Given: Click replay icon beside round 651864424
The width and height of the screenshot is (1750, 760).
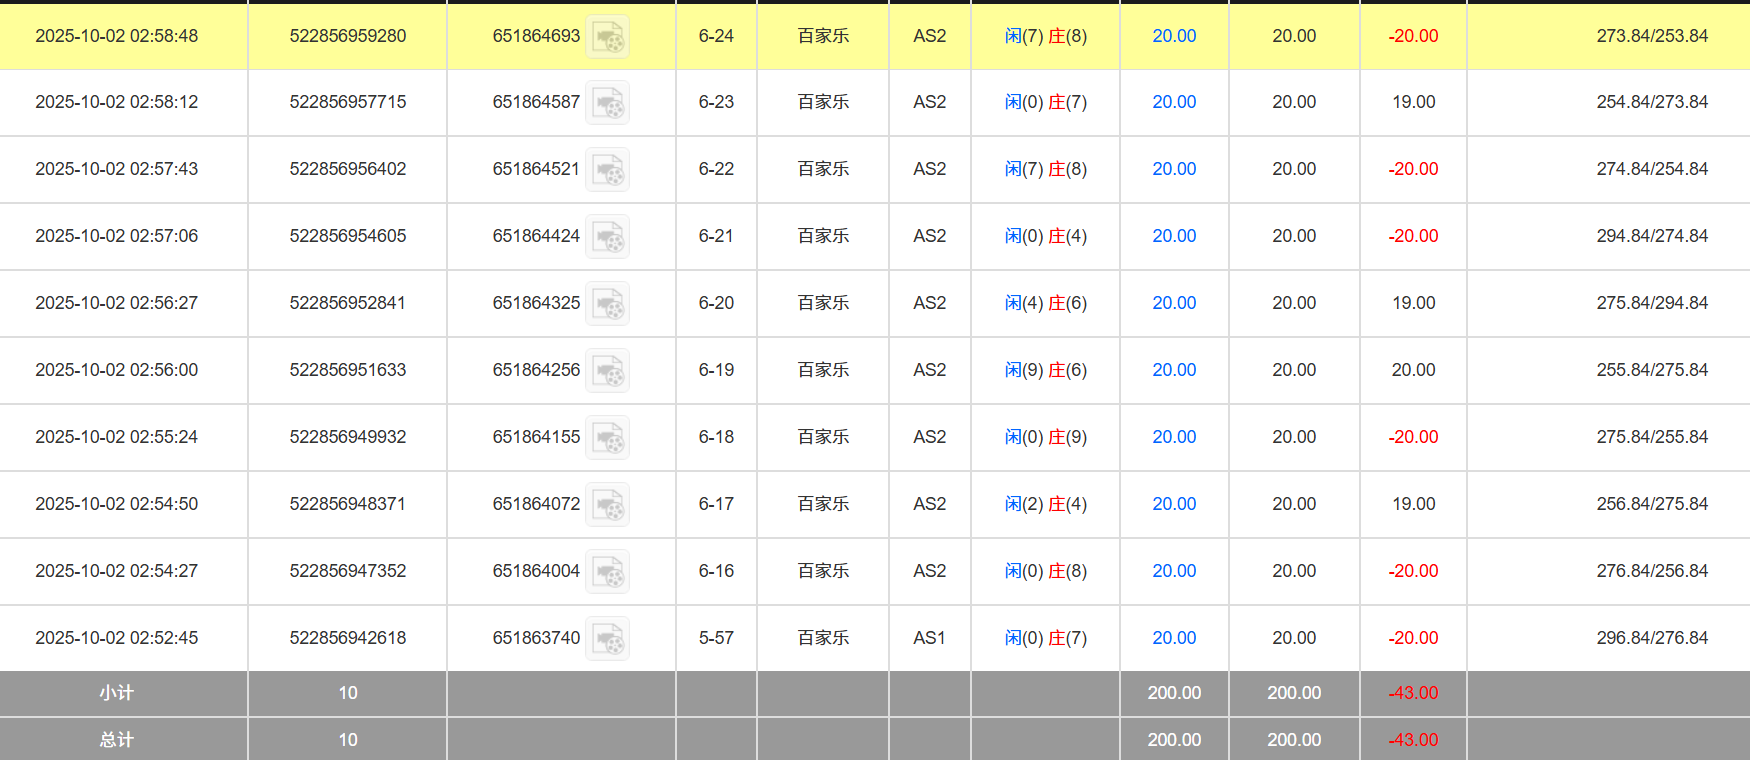Looking at the screenshot, I should pos(607,237).
